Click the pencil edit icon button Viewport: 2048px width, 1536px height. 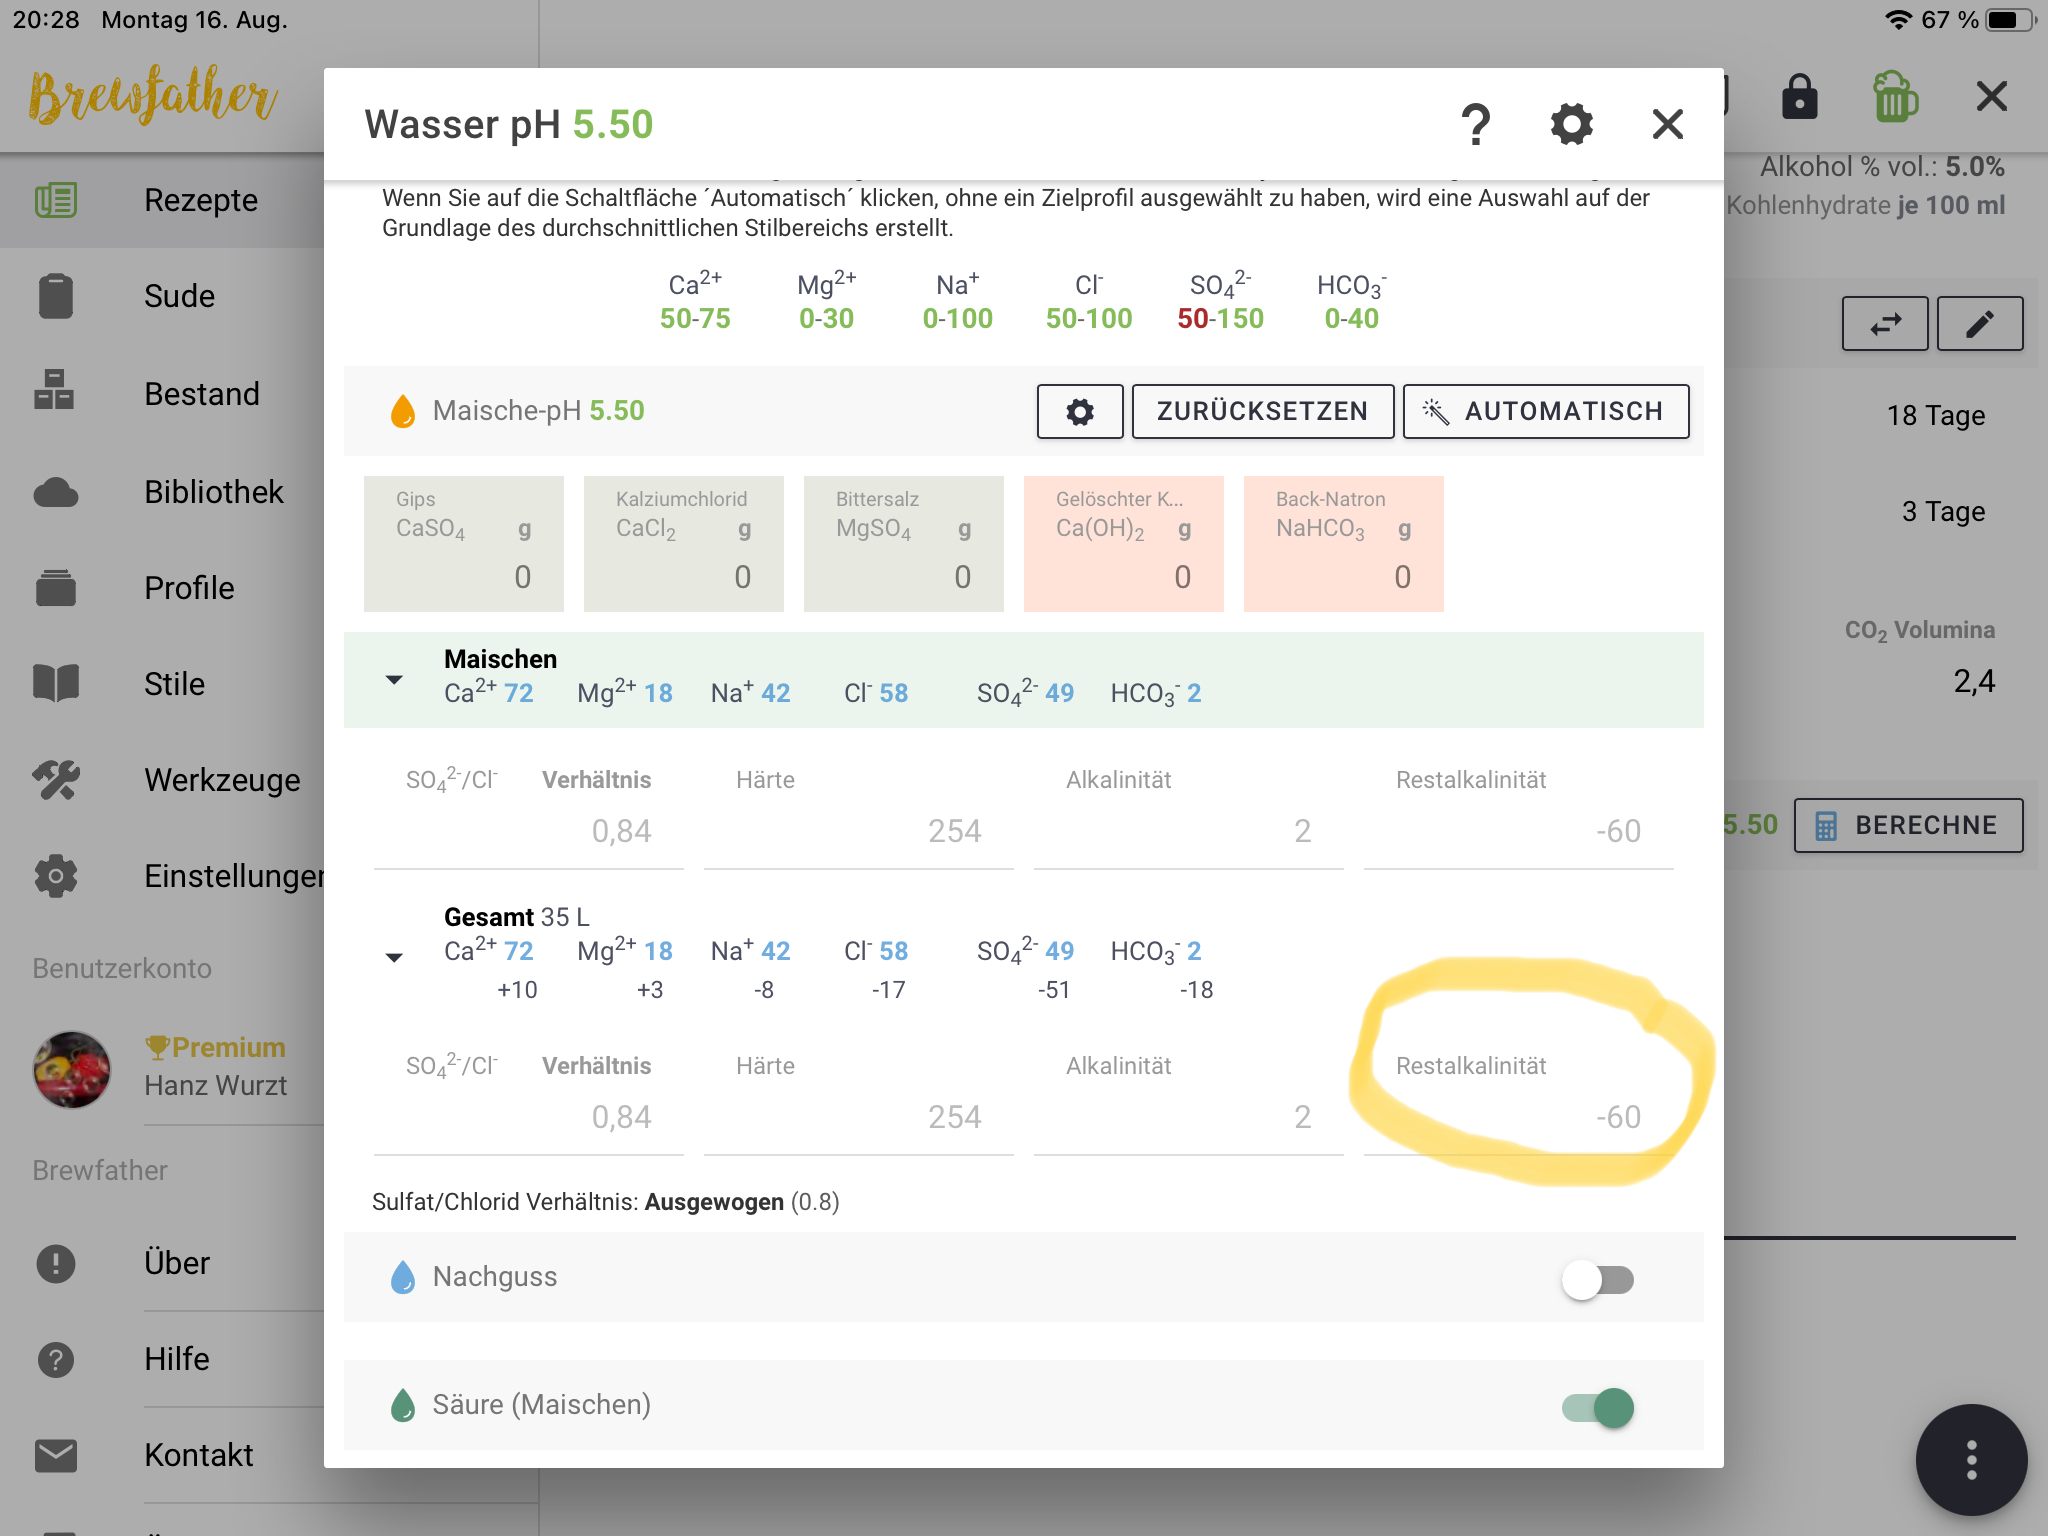tap(1979, 324)
